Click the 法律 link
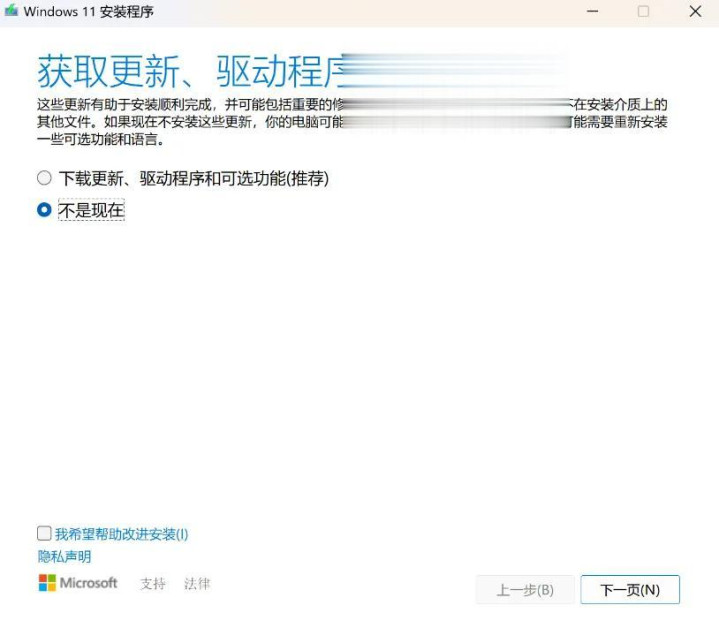 (x=197, y=584)
